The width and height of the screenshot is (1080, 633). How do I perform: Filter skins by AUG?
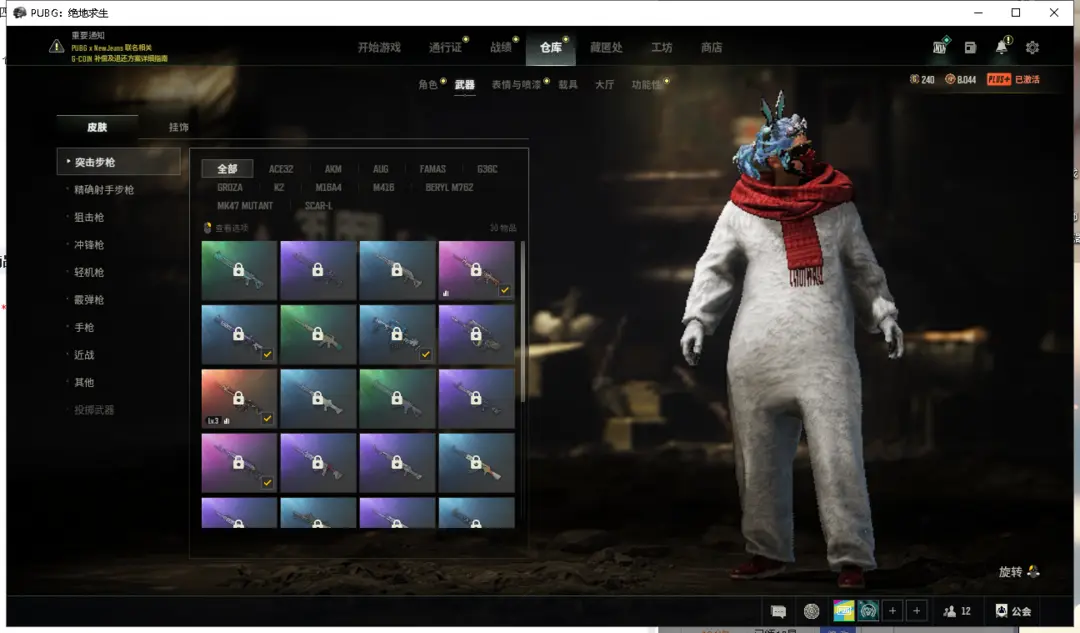(381, 169)
